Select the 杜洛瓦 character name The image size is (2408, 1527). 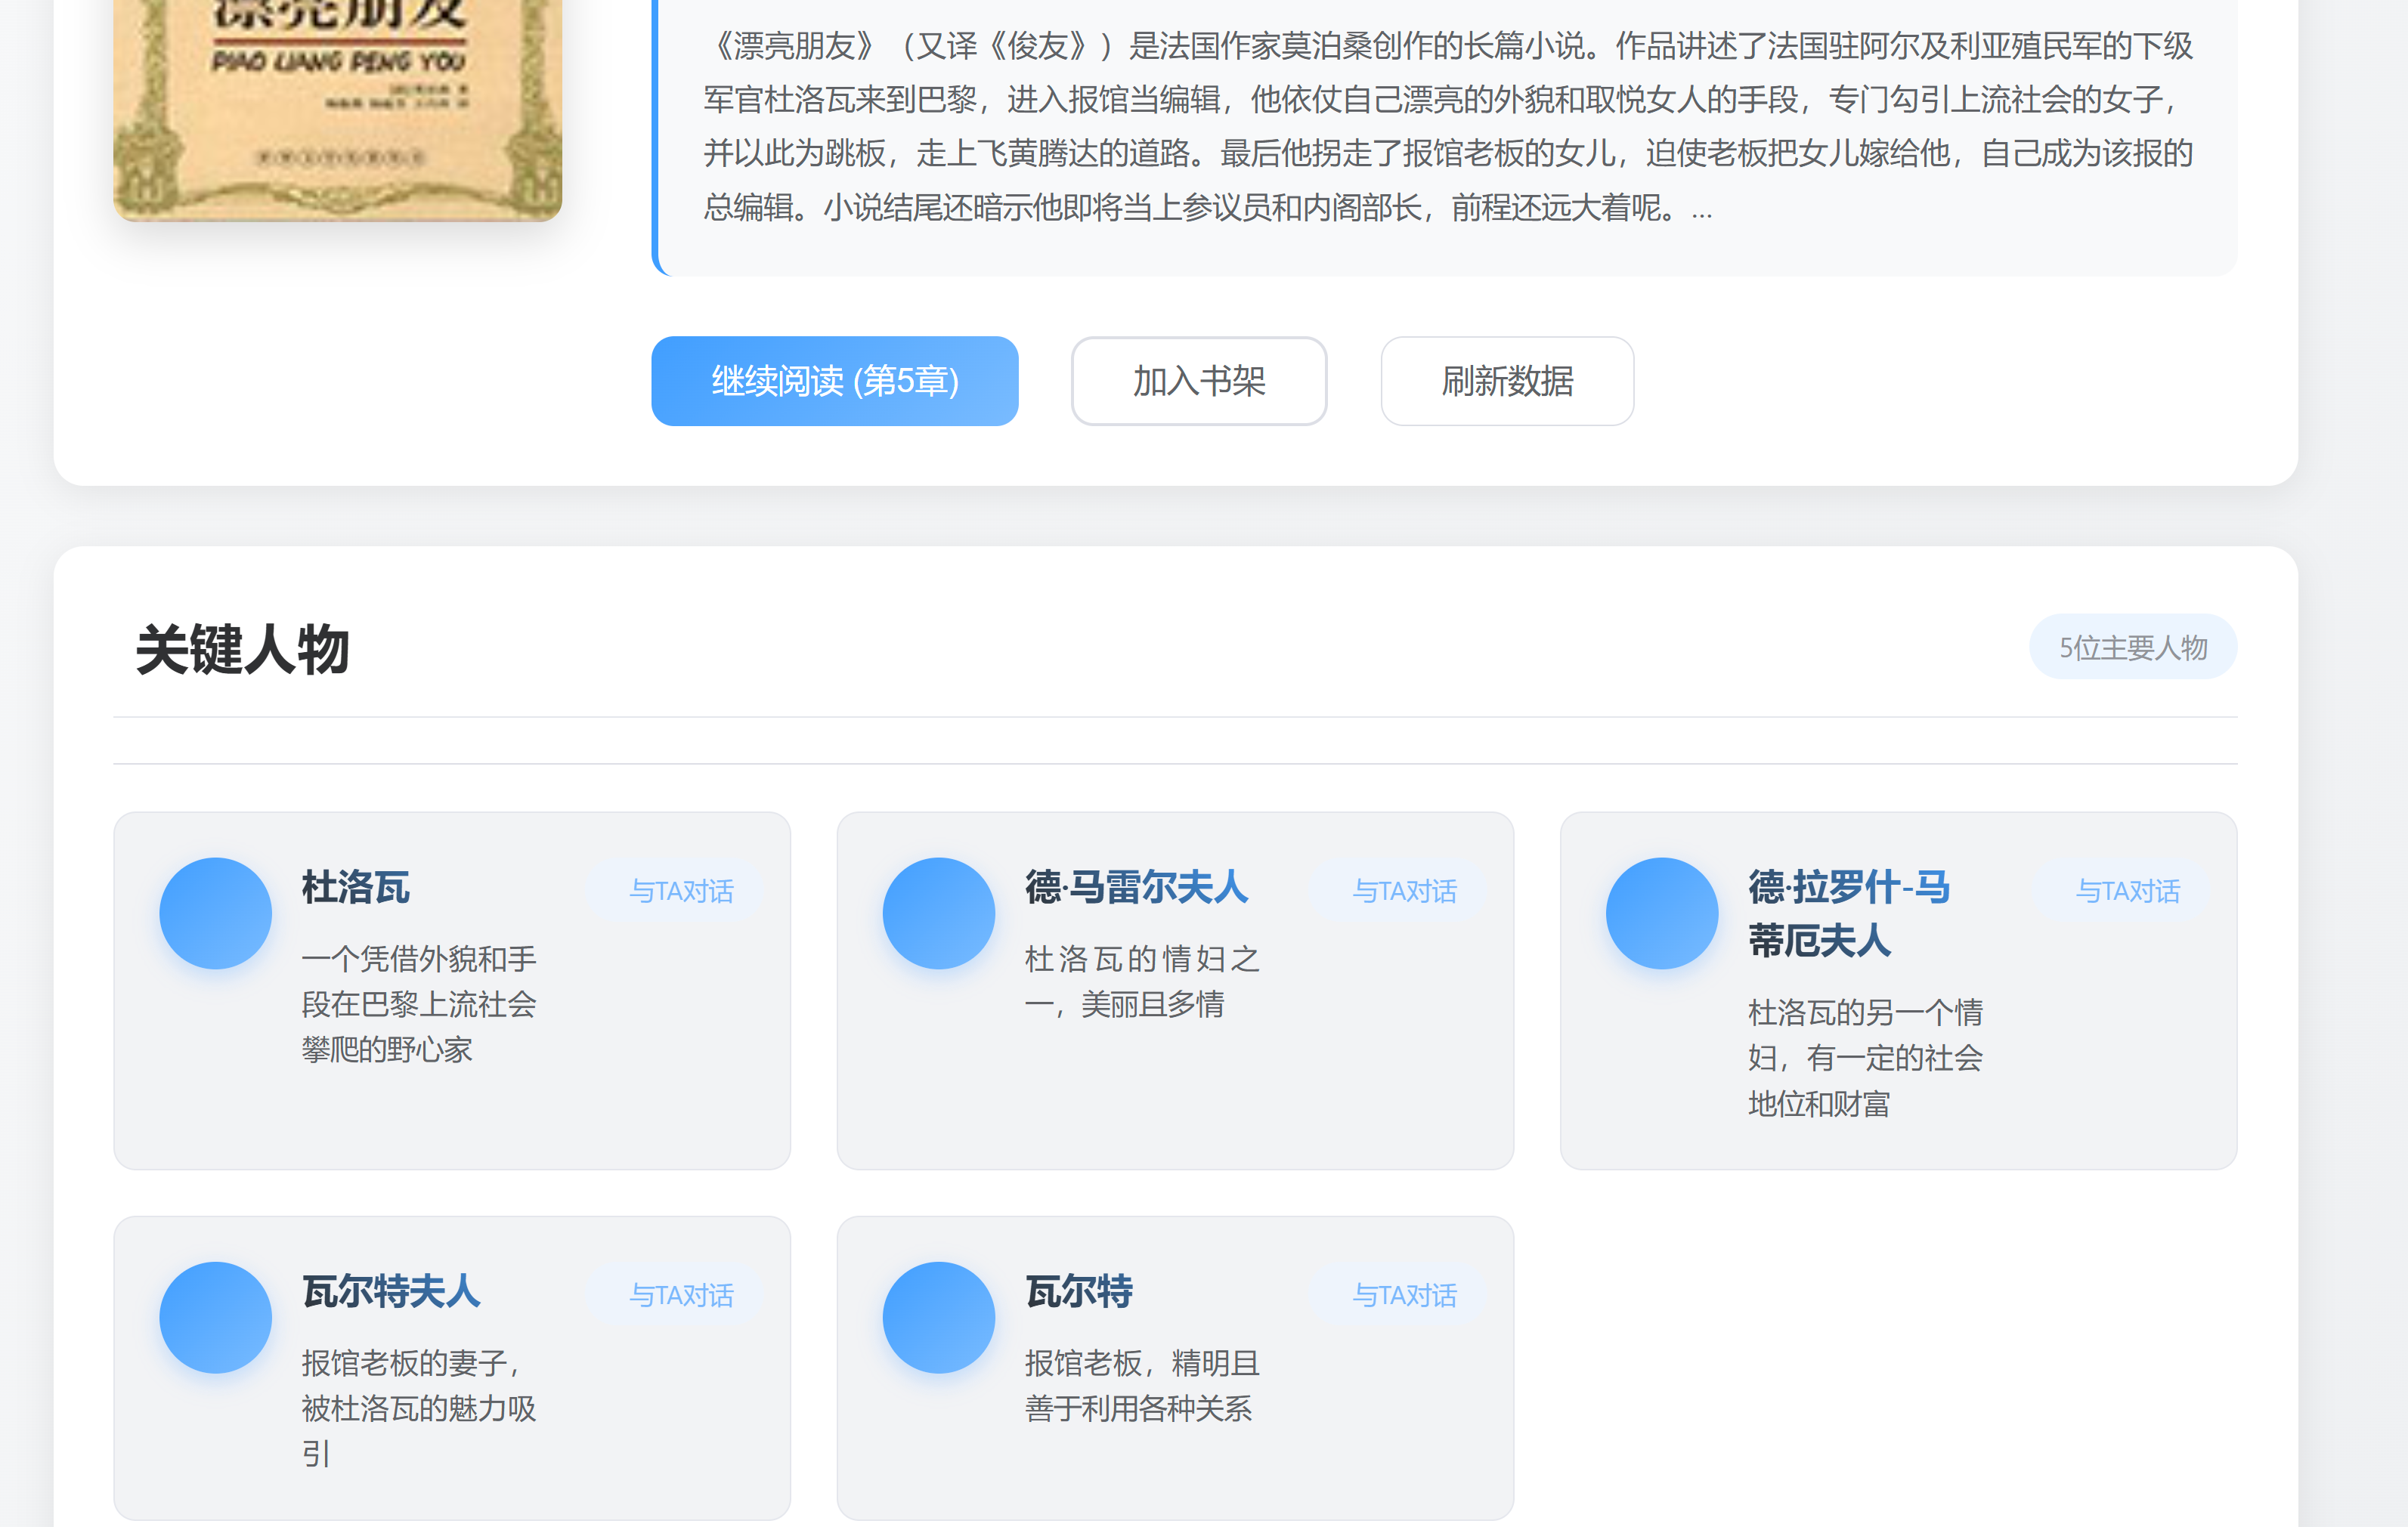coord(356,887)
